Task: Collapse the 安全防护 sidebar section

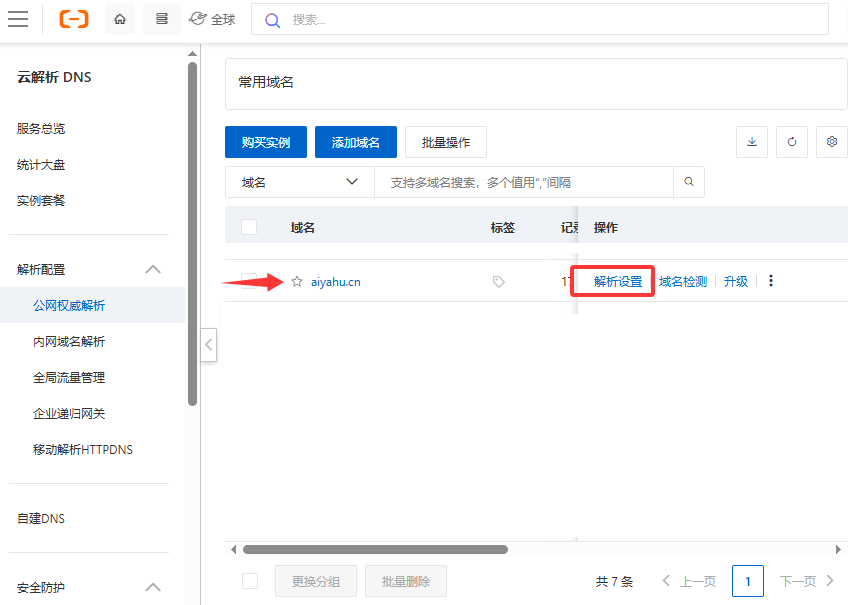Action: 153,587
